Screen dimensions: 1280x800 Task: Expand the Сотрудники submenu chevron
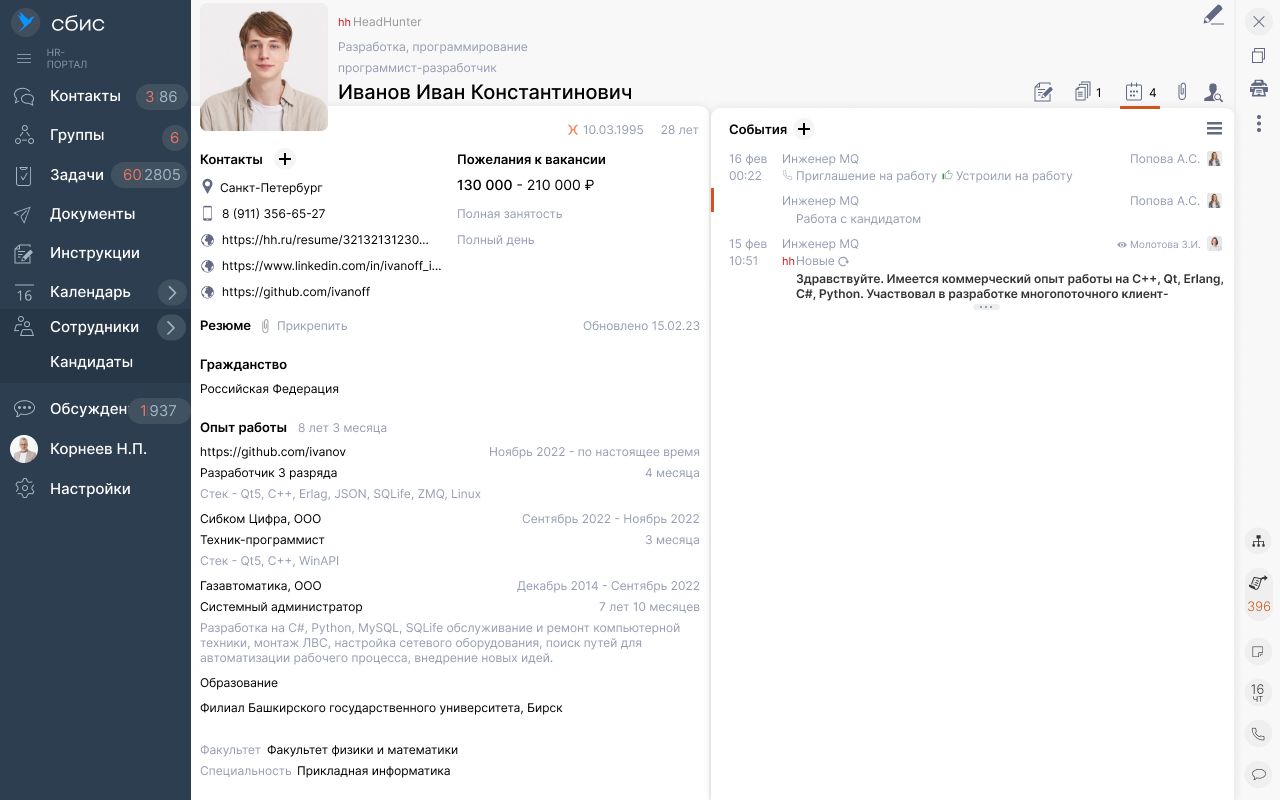(171, 327)
